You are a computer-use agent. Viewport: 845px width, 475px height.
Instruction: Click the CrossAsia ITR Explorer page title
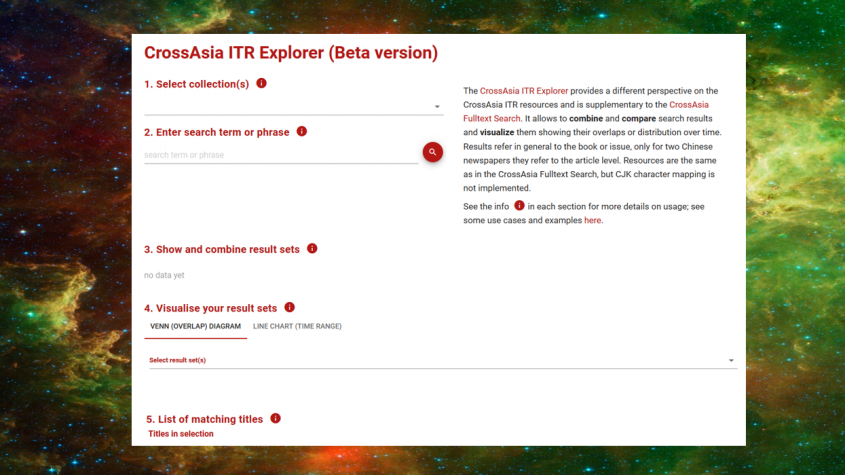[290, 53]
